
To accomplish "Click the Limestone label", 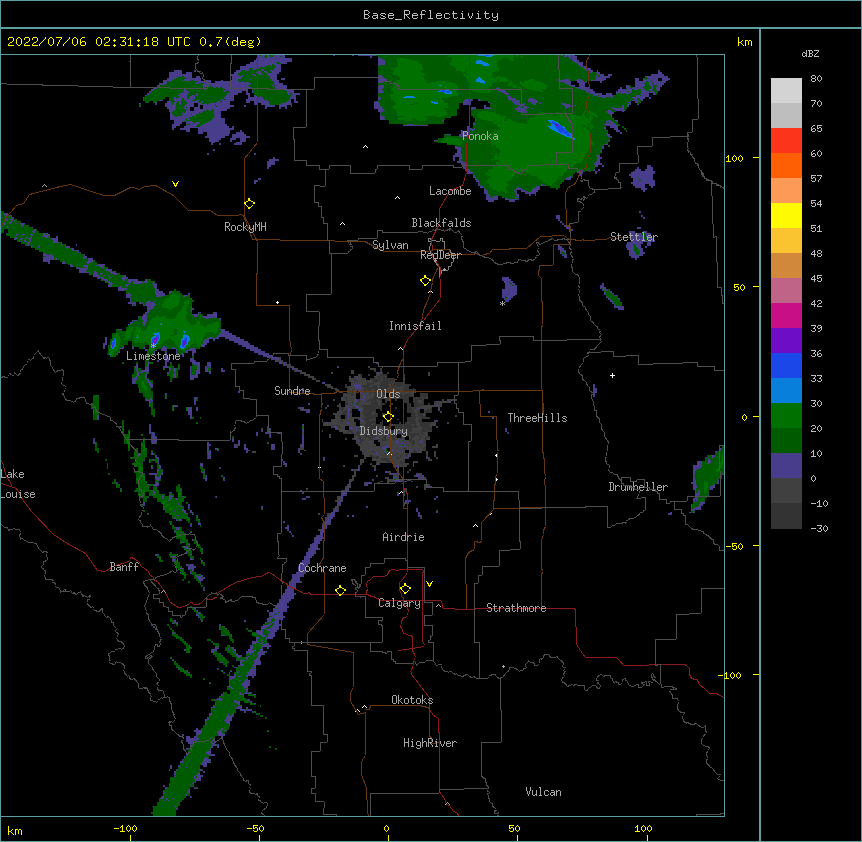I will (153, 356).
